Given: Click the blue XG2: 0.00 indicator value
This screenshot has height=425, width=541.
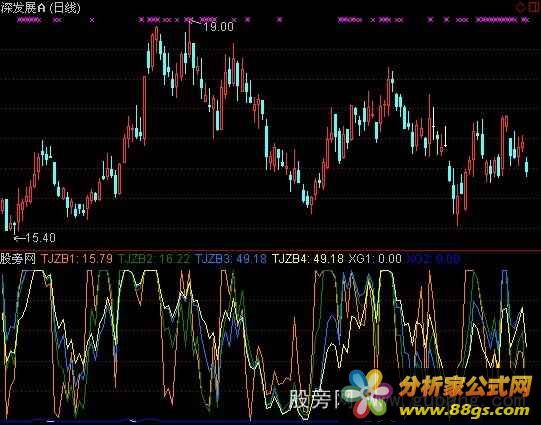Looking at the screenshot, I should point(434,259).
